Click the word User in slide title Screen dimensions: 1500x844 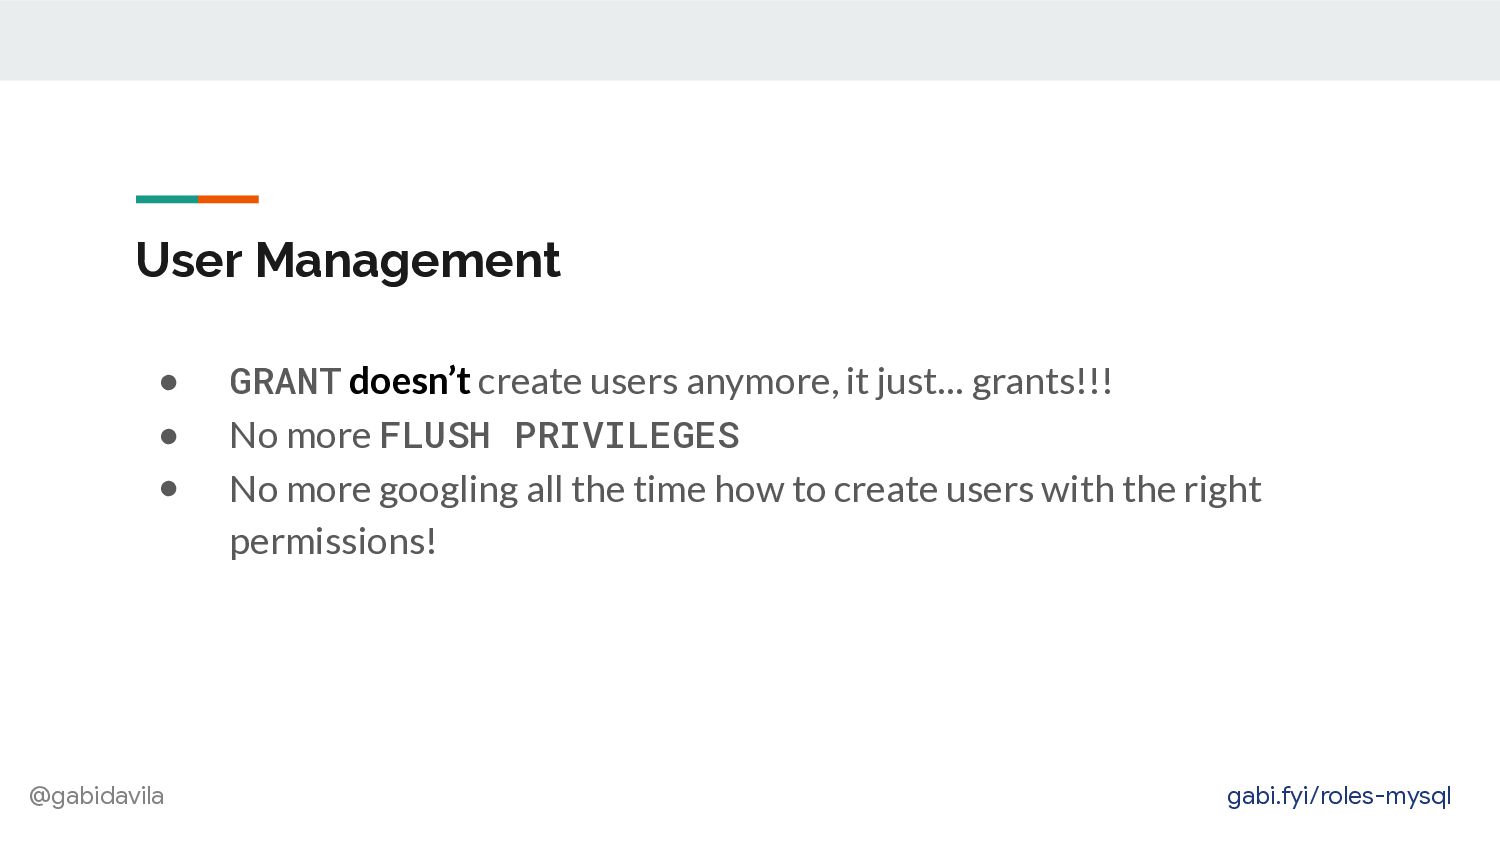coord(189,260)
